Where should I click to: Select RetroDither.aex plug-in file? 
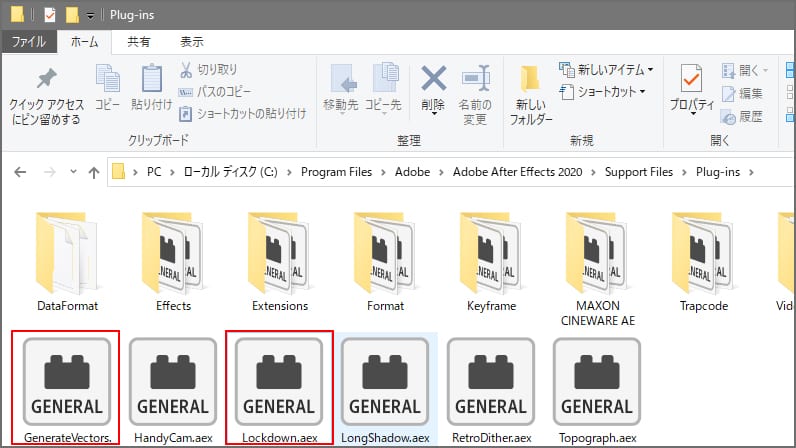click(x=491, y=390)
